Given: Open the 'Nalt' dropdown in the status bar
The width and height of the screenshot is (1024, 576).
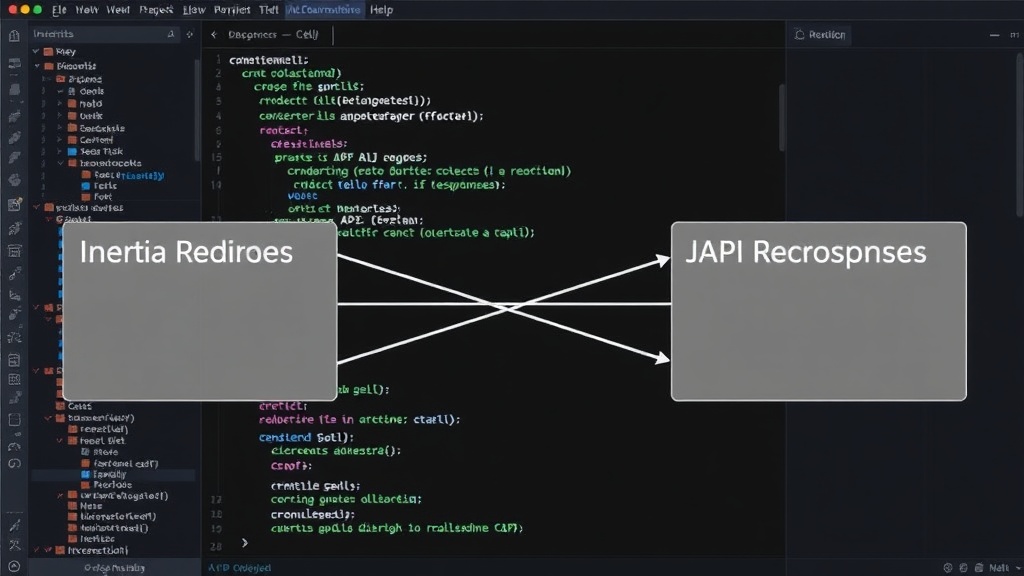Looking at the screenshot, I should click(1004, 568).
